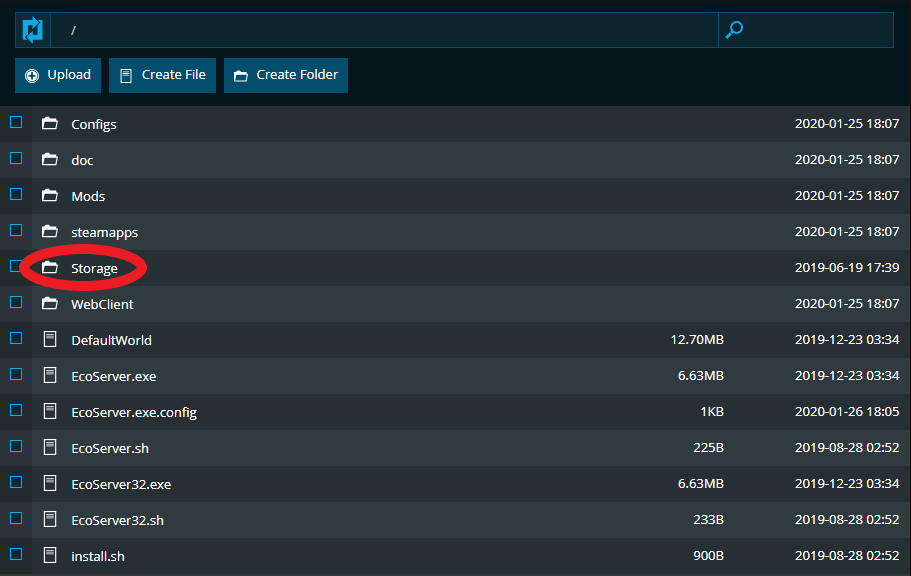This screenshot has width=911, height=576.
Task: Open the EcoServer.sh file
Action: pyautogui.click(x=110, y=449)
